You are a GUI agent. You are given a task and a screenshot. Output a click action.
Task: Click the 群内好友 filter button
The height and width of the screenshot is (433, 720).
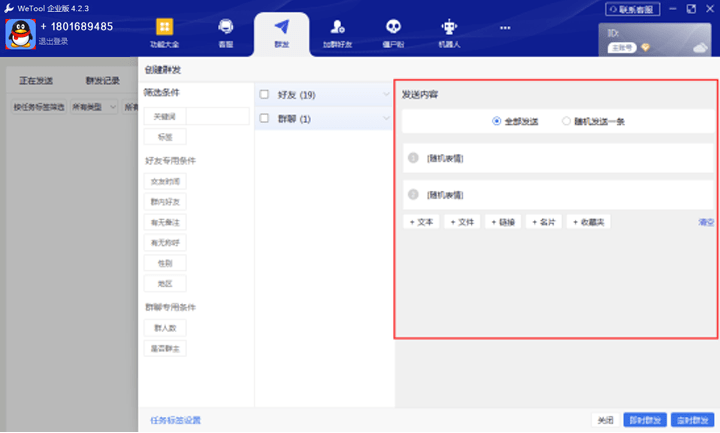coord(165,202)
